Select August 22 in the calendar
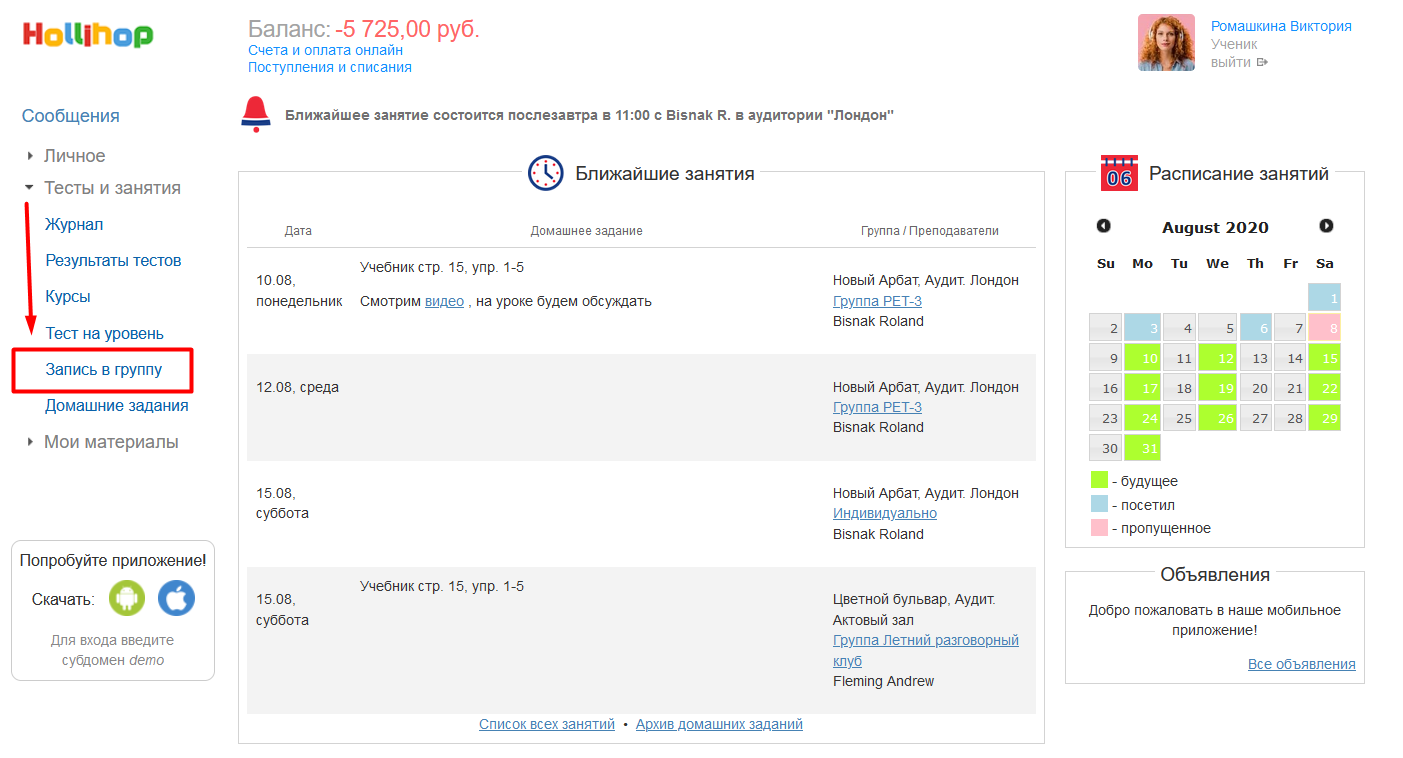The image size is (1403, 758). pyautogui.click(x=1324, y=388)
